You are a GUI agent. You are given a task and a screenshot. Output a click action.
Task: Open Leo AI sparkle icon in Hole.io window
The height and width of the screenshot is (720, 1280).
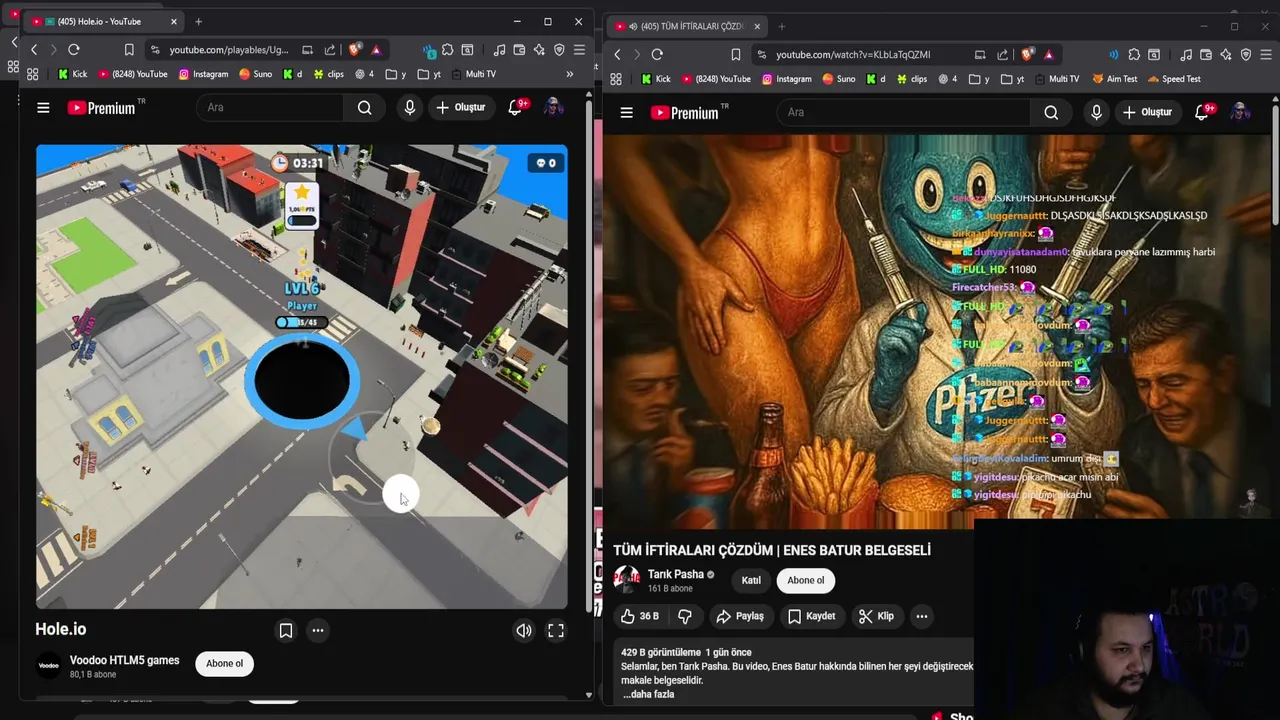coord(540,50)
